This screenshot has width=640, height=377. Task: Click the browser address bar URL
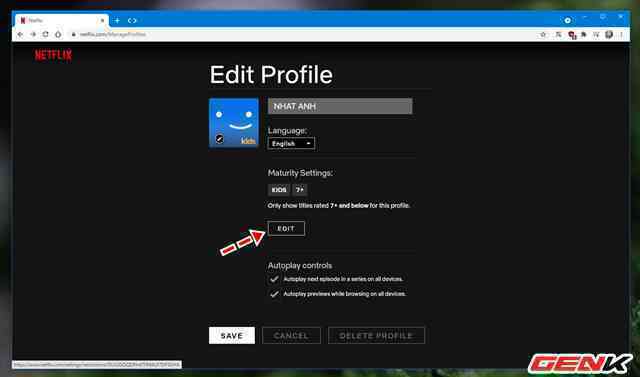click(x=113, y=35)
